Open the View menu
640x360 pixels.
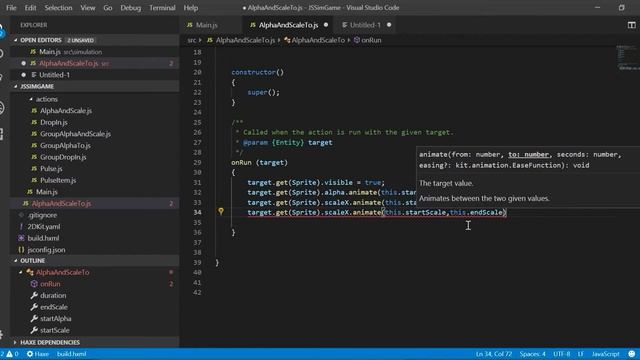87,8
